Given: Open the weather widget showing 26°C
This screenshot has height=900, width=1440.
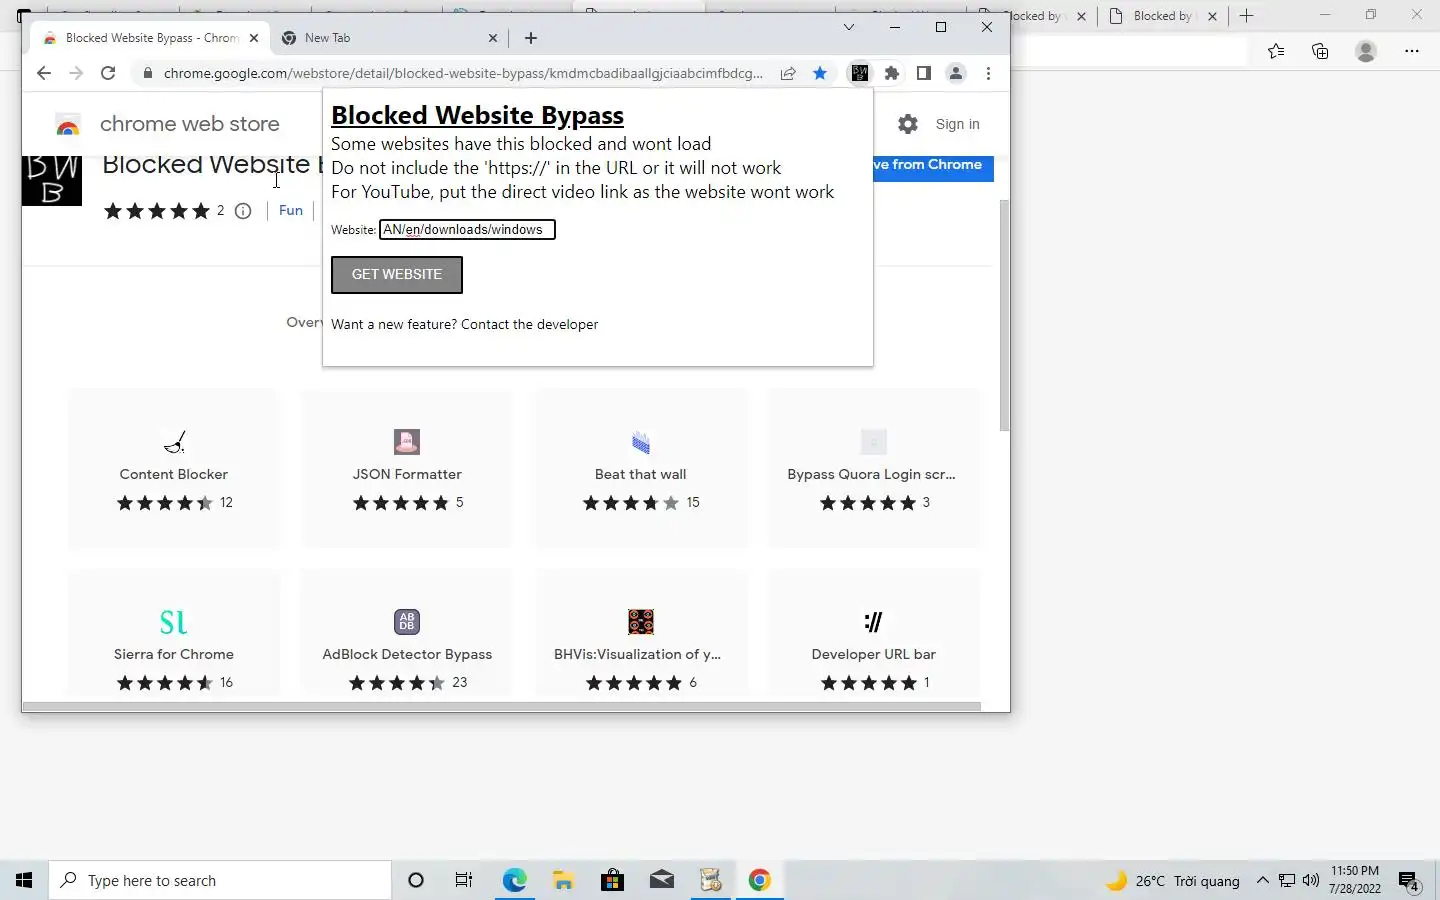Looking at the screenshot, I should [1172, 880].
